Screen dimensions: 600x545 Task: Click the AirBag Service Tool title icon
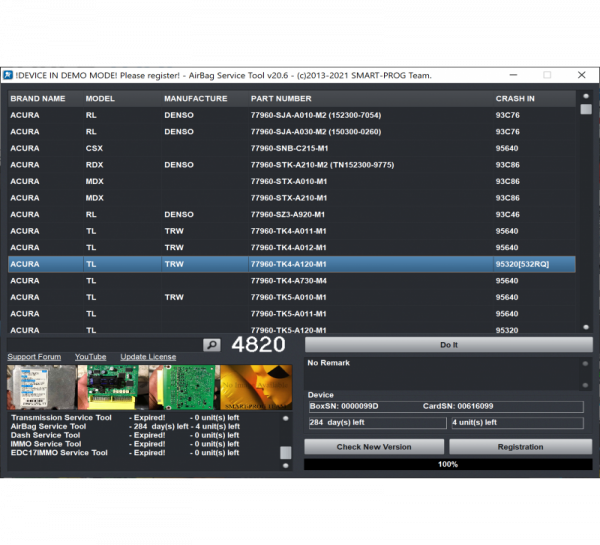click(x=8, y=75)
